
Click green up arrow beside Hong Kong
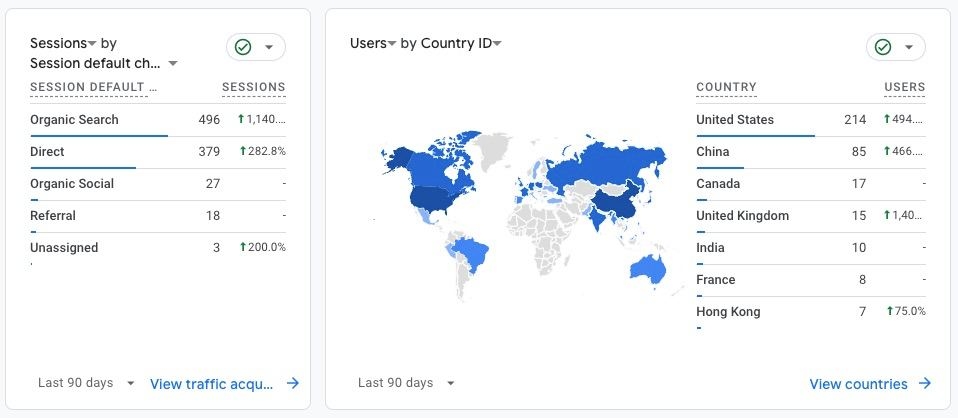pyautogui.click(x=890, y=311)
